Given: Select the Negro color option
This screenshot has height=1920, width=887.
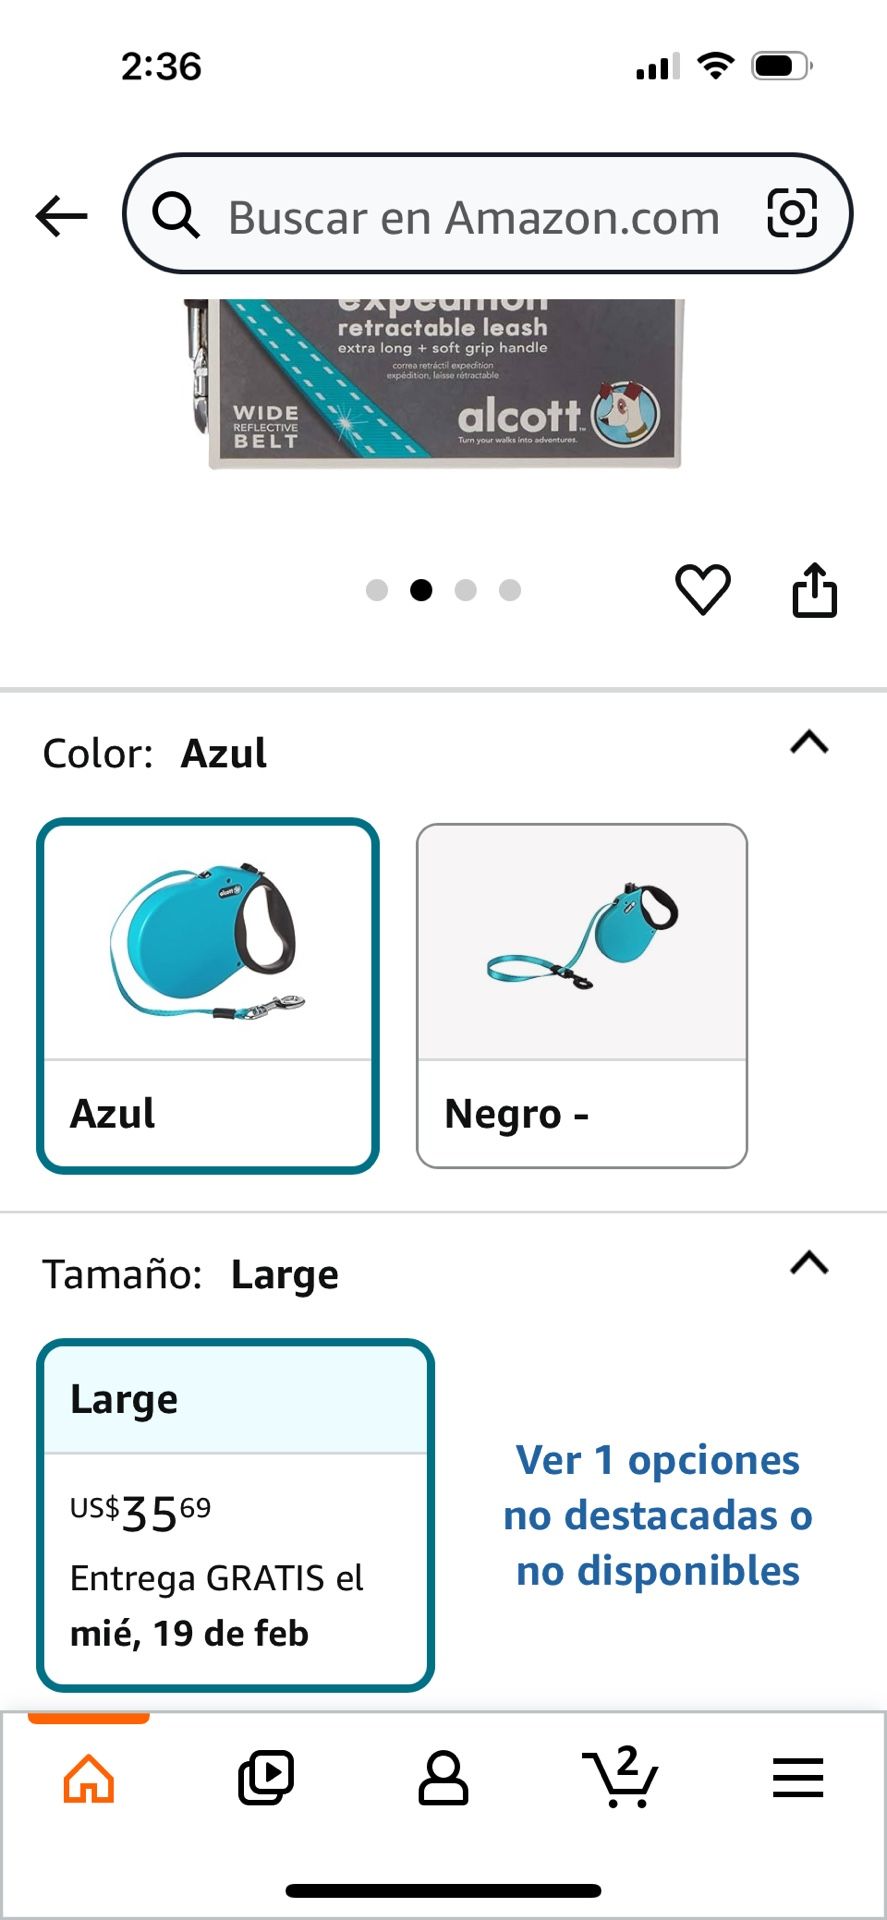Looking at the screenshot, I should click(581, 995).
